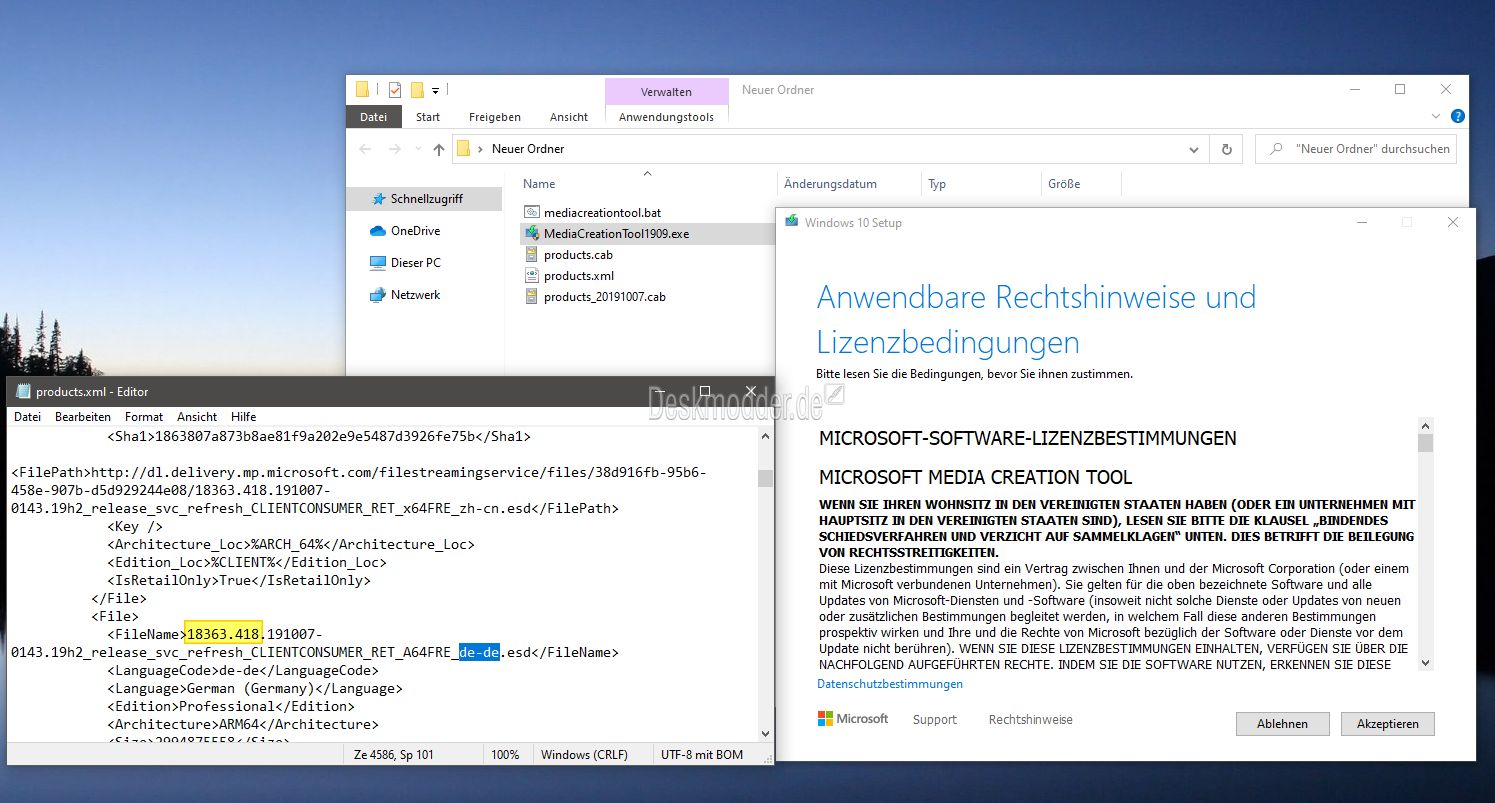This screenshot has height=803, width=1495.
Task: Open the quick access toolbar customize arrow in Explorer
Action: tap(436, 91)
